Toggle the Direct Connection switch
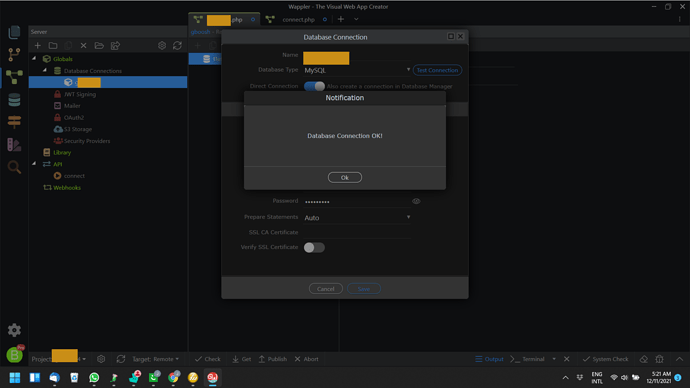Viewport: 690px width, 388px height. click(x=314, y=86)
